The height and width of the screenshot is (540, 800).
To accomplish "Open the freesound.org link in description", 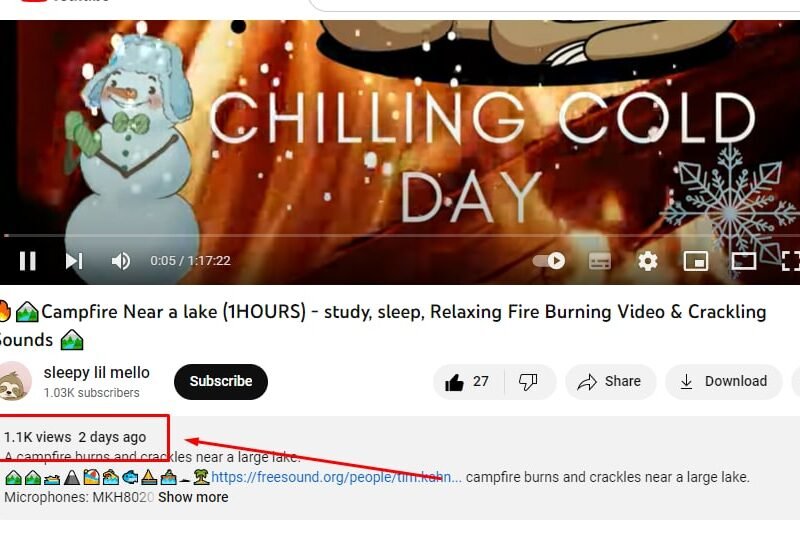I will click(x=336, y=477).
